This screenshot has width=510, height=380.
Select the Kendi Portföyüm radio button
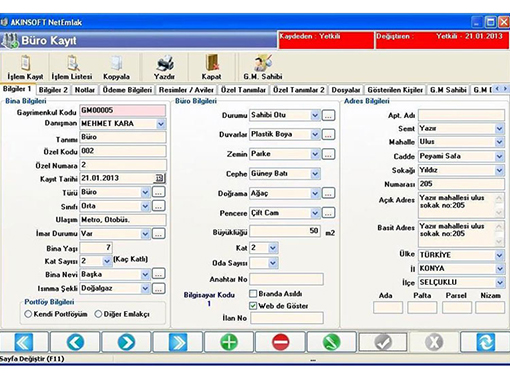click(28, 314)
